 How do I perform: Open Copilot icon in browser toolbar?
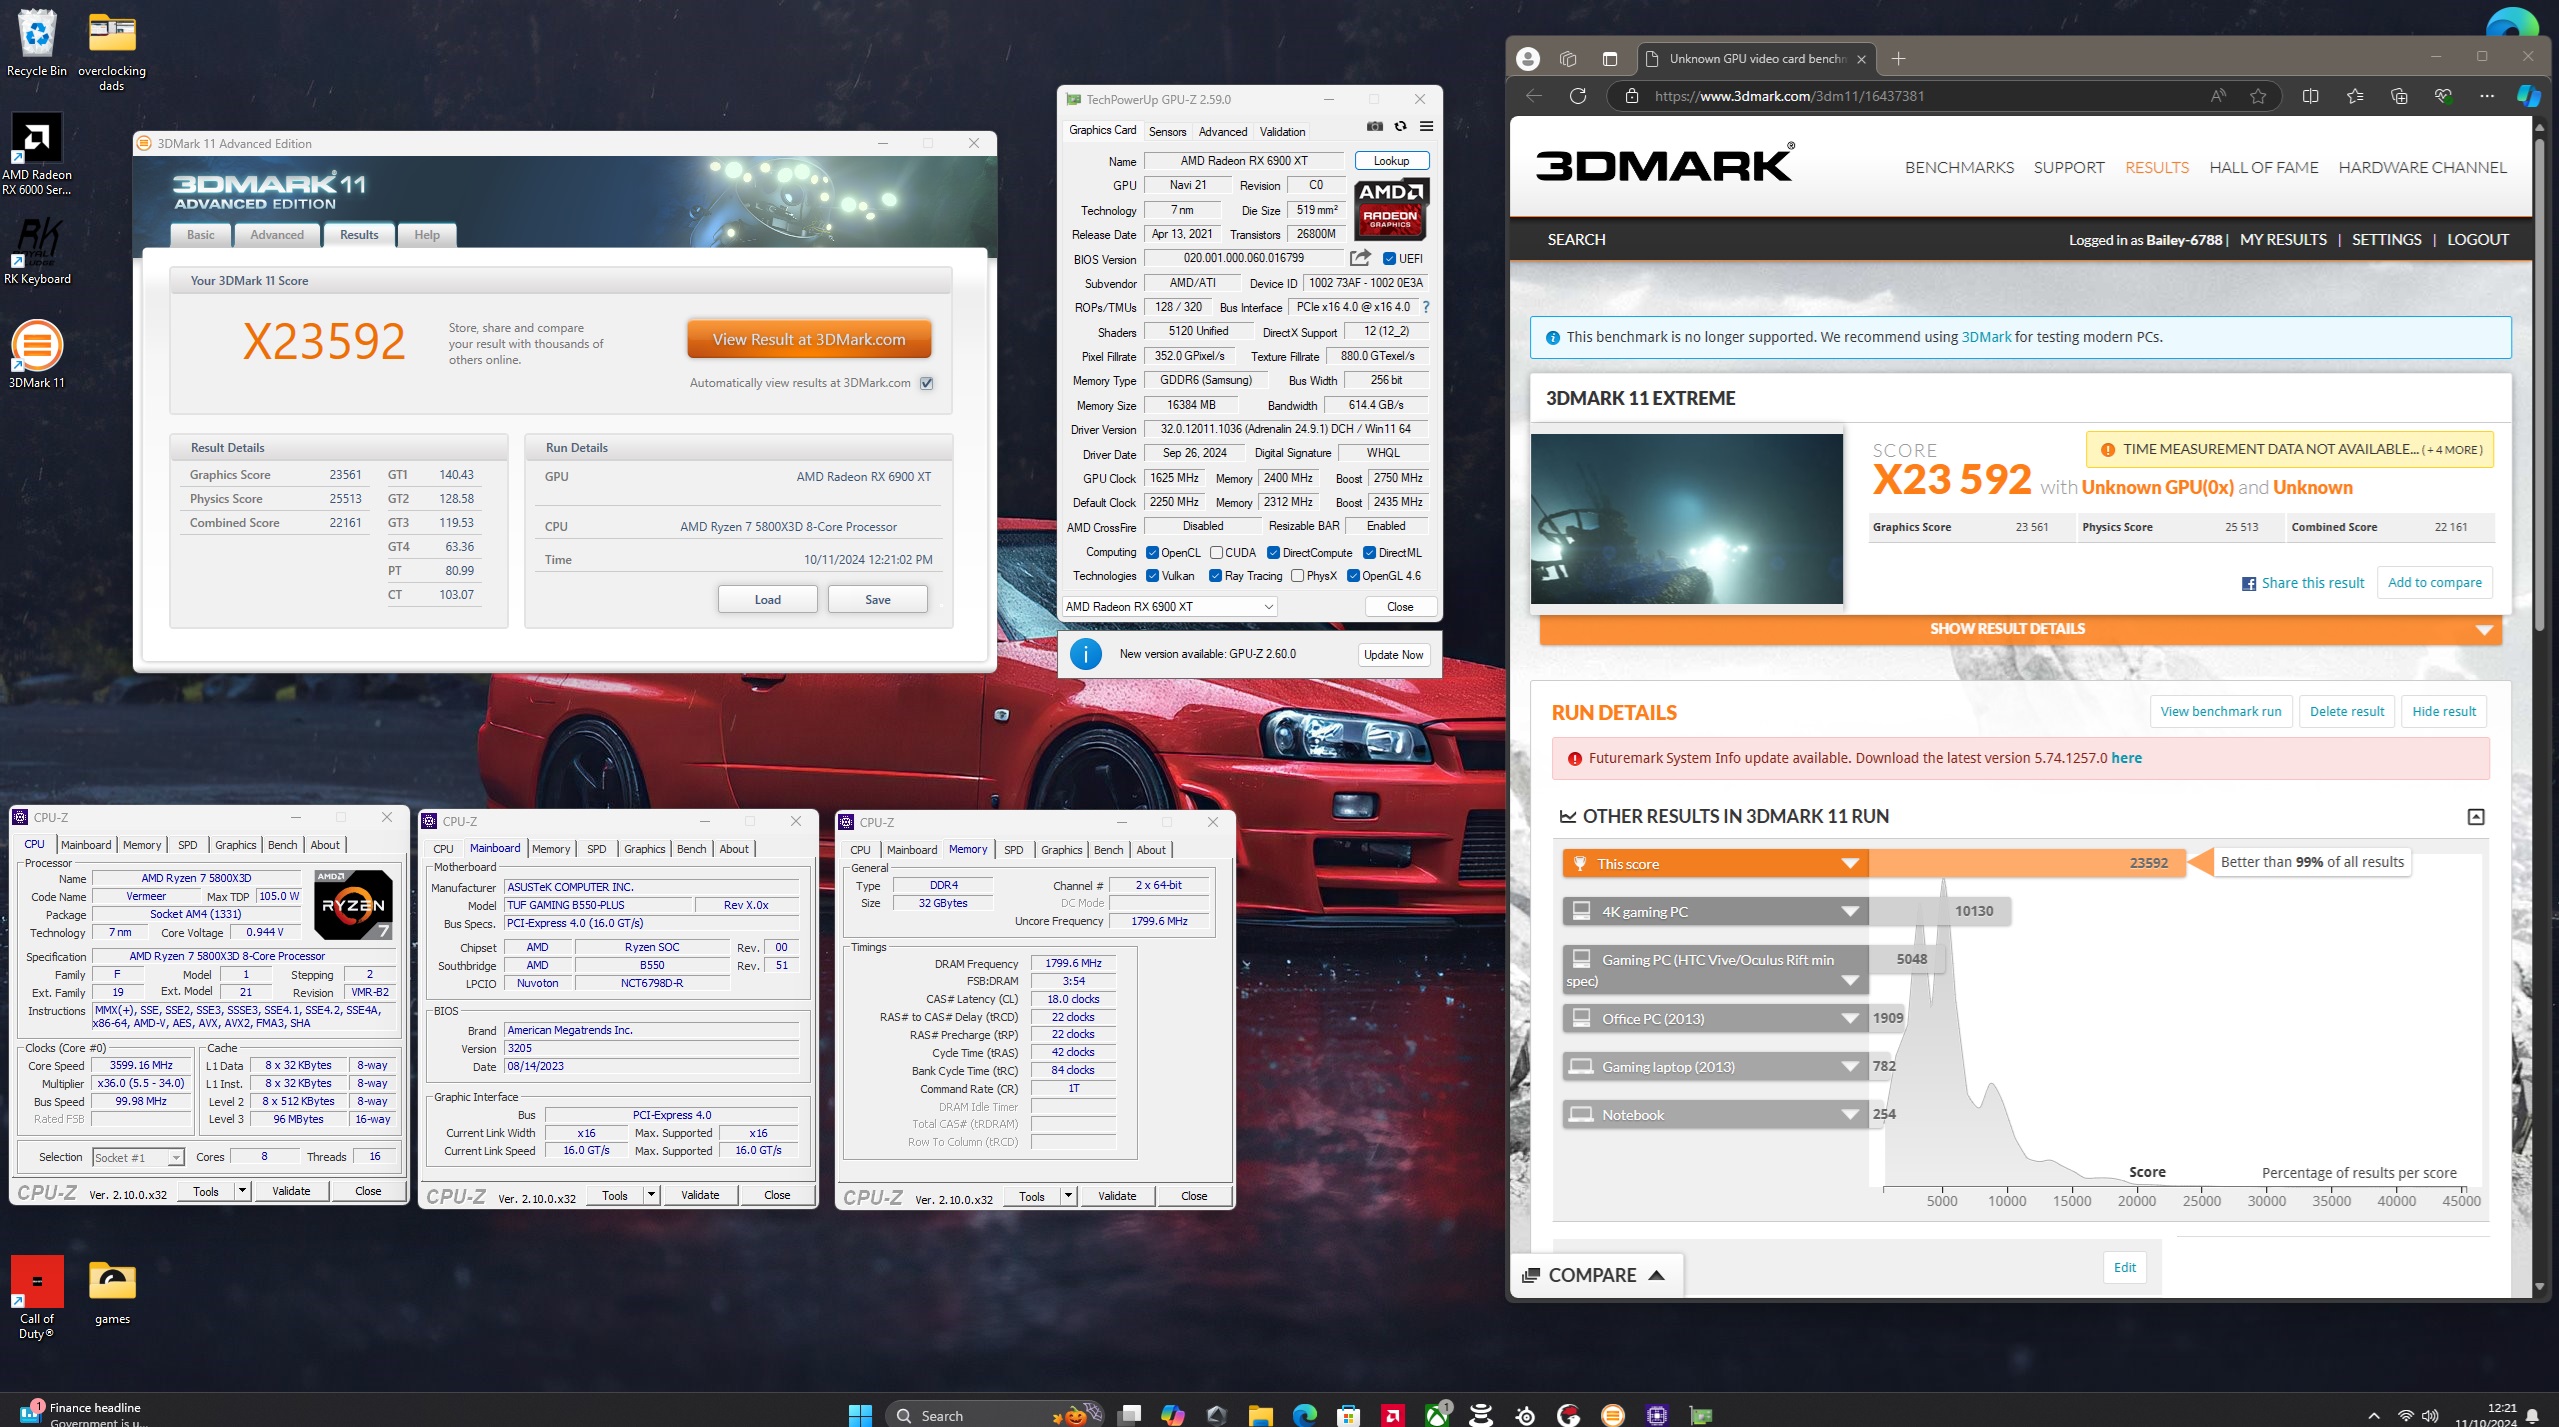tap(2528, 96)
